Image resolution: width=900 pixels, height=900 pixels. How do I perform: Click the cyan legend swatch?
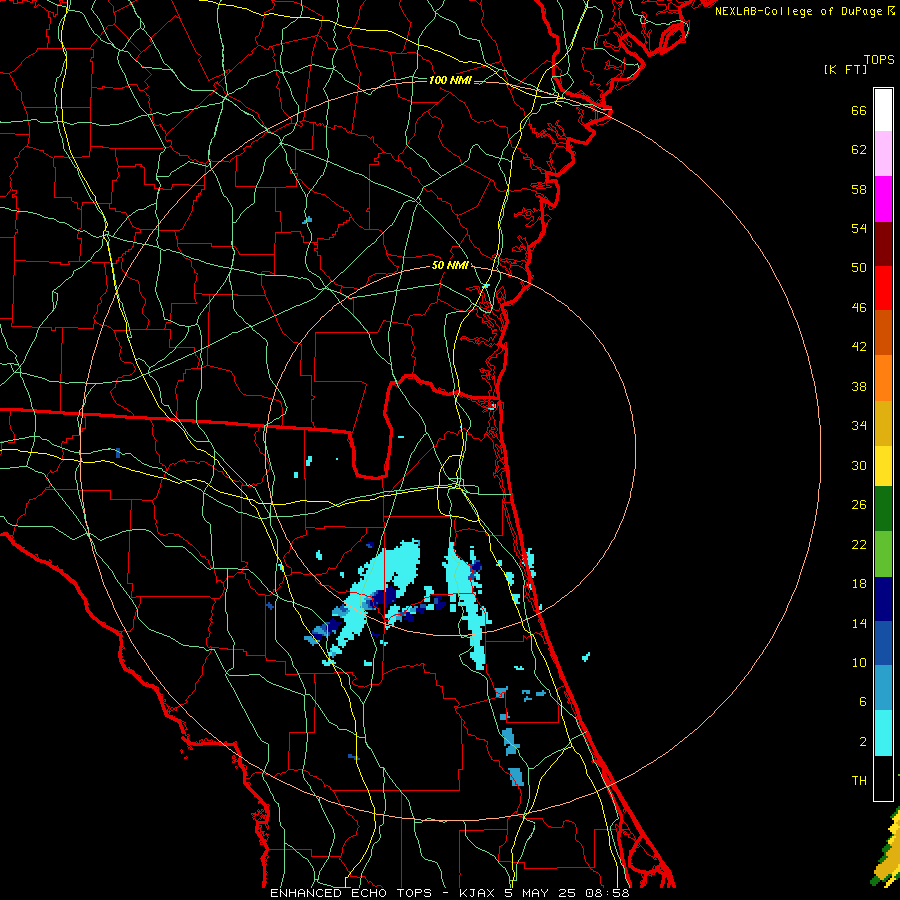pyautogui.click(x=883, y=733)
